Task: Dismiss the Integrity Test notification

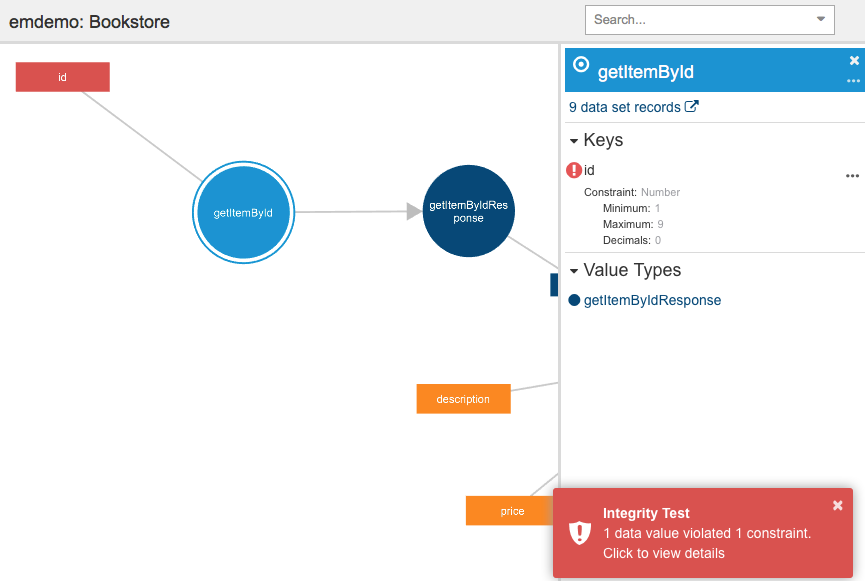Action: (837, 505)
